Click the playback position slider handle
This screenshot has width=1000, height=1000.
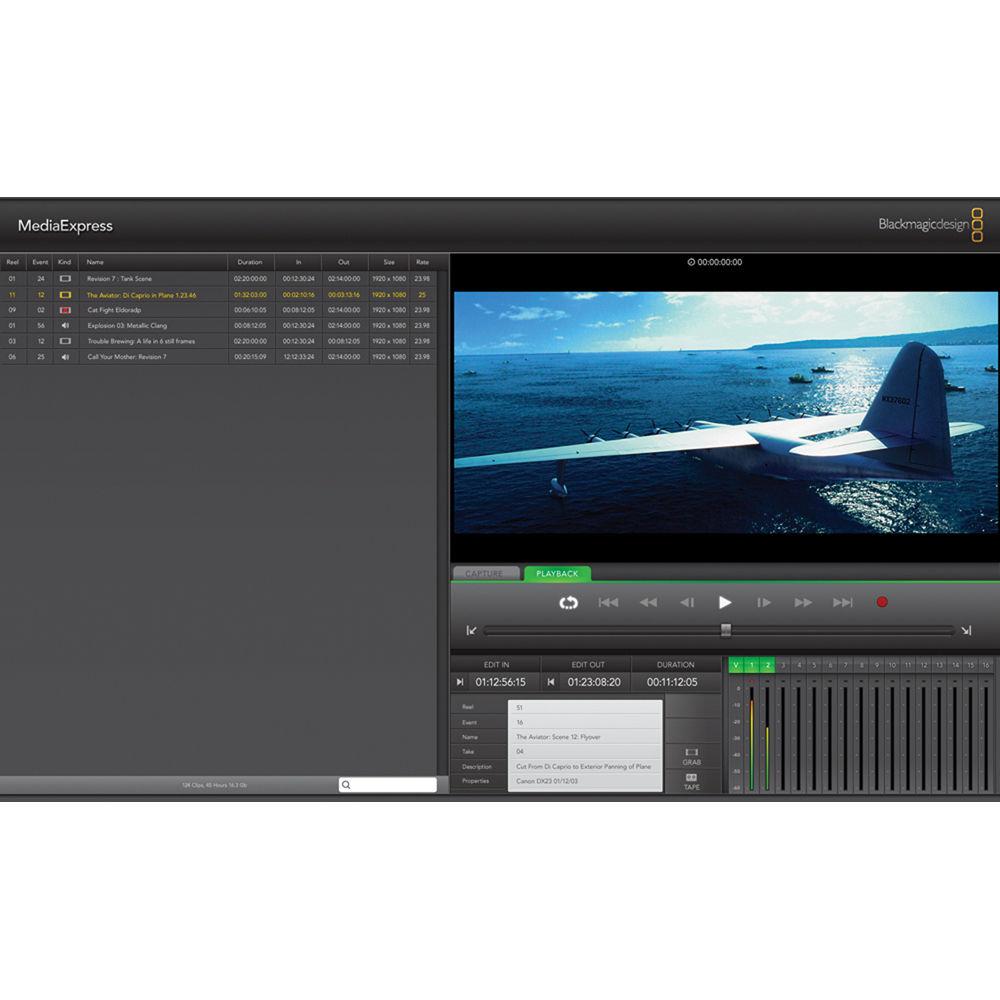click(725, 630)
